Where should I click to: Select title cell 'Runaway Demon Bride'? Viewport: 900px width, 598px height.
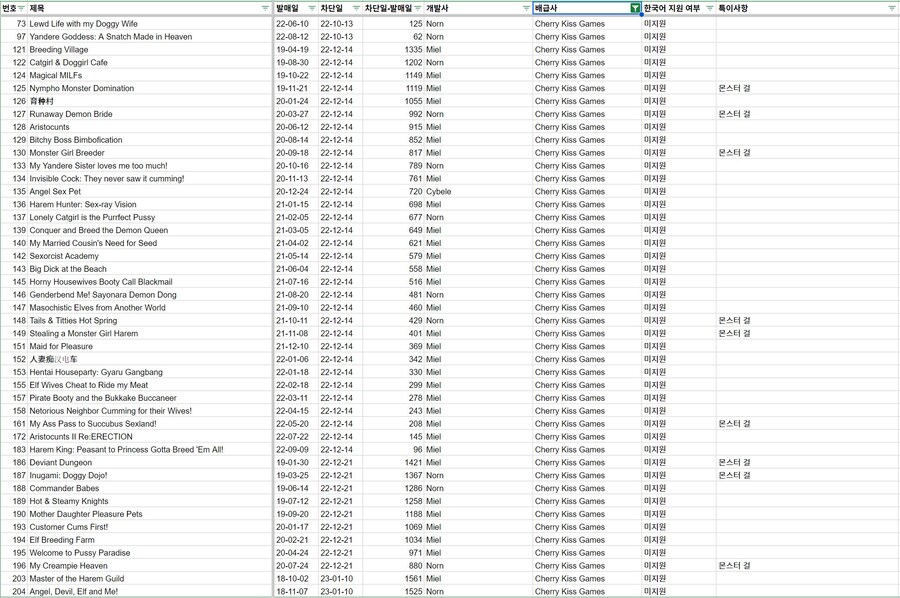[x=71, y=114]
